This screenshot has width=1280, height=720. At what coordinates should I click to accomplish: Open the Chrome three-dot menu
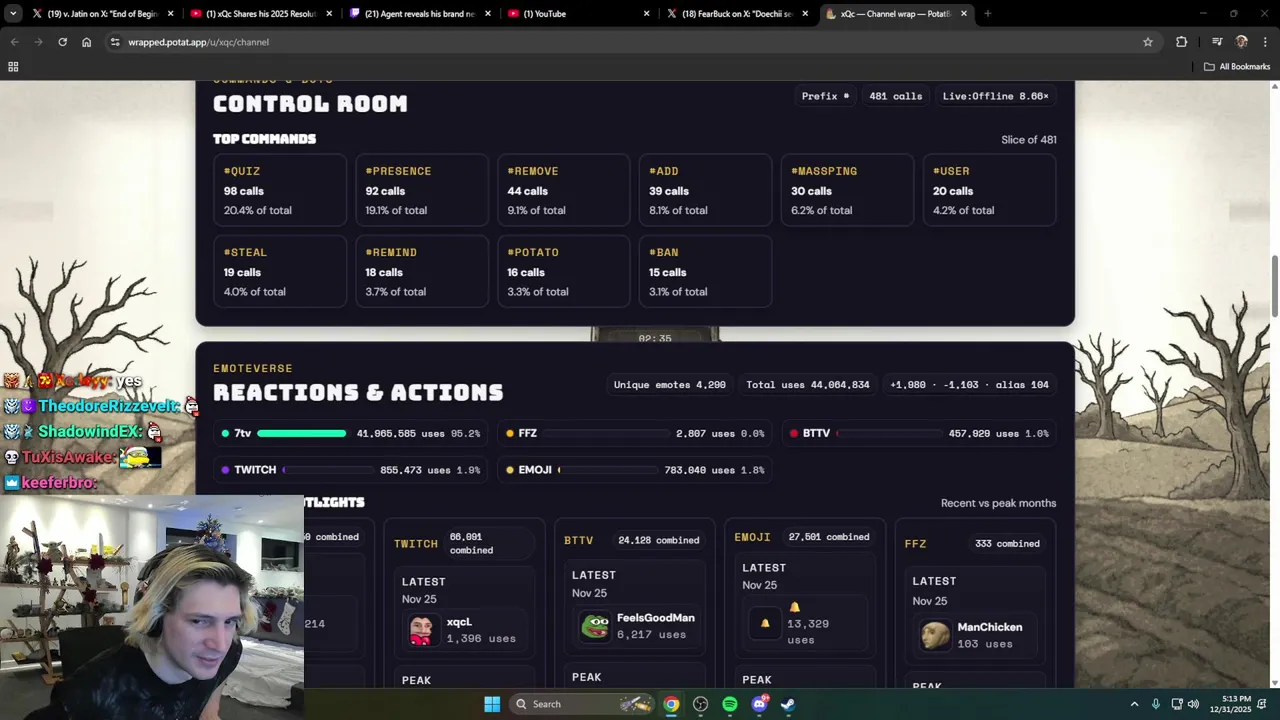(1266, 42)
